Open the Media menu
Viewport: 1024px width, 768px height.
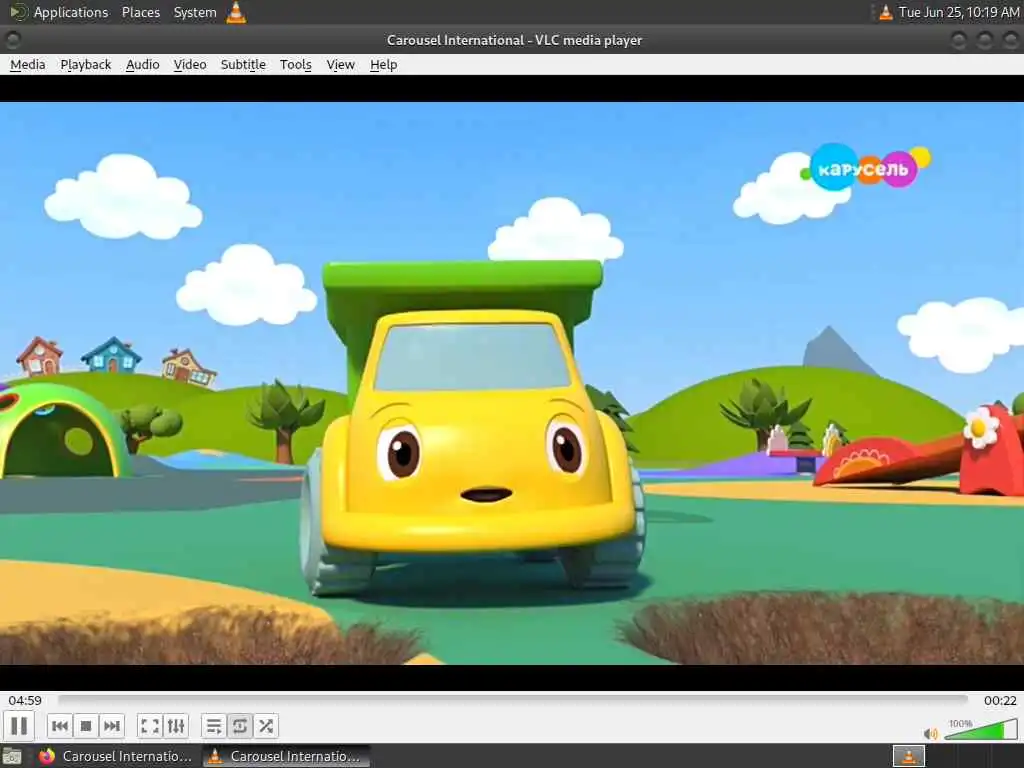coord(27,65)
